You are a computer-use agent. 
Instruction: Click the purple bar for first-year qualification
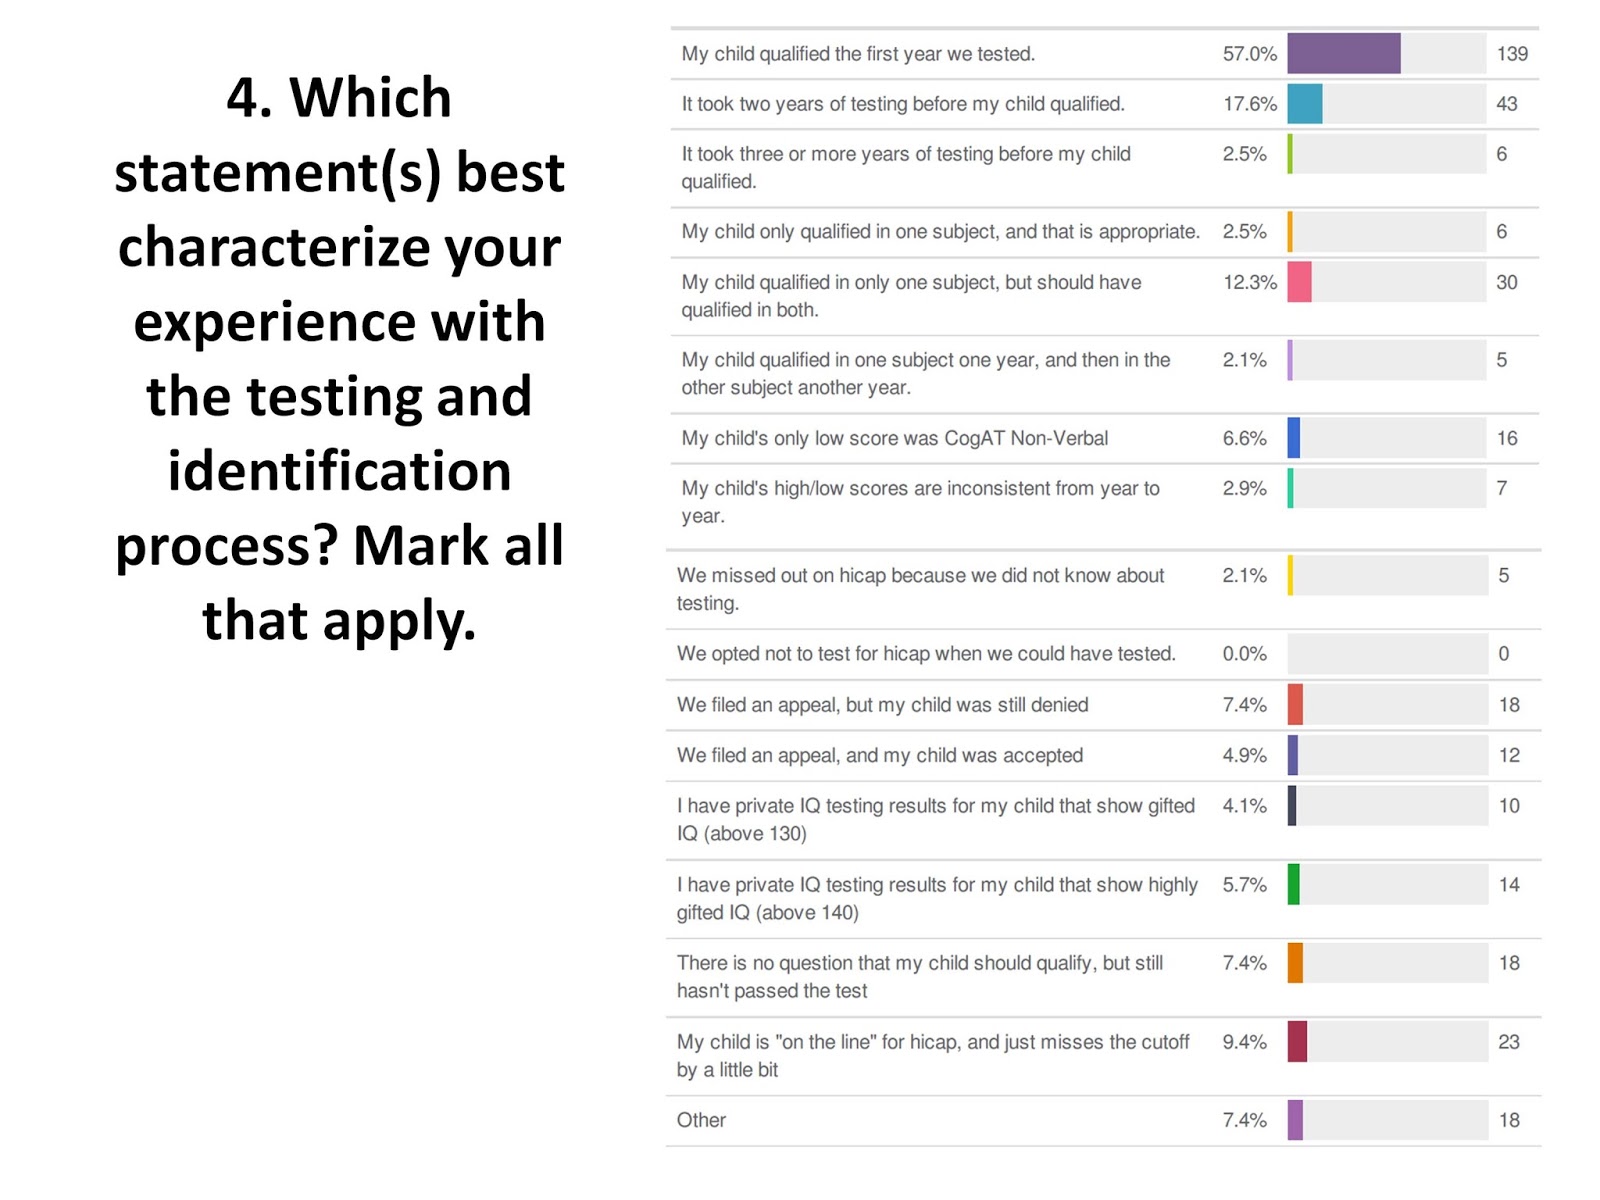1343,53
